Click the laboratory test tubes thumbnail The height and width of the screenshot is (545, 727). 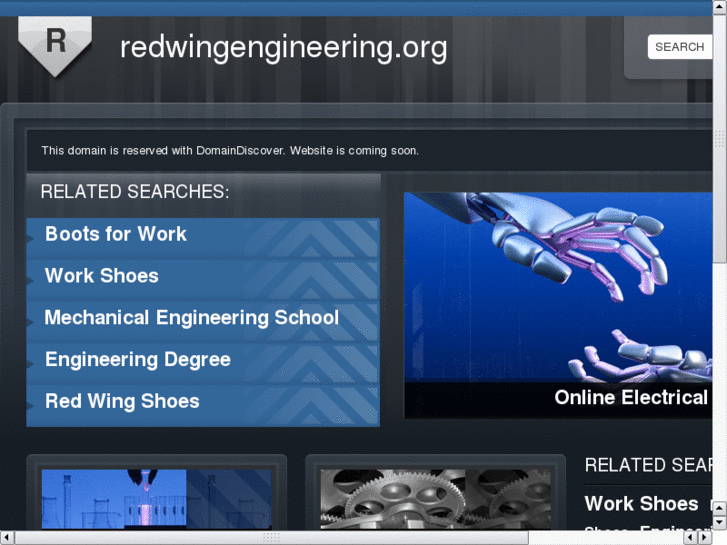tap(156, 499)
